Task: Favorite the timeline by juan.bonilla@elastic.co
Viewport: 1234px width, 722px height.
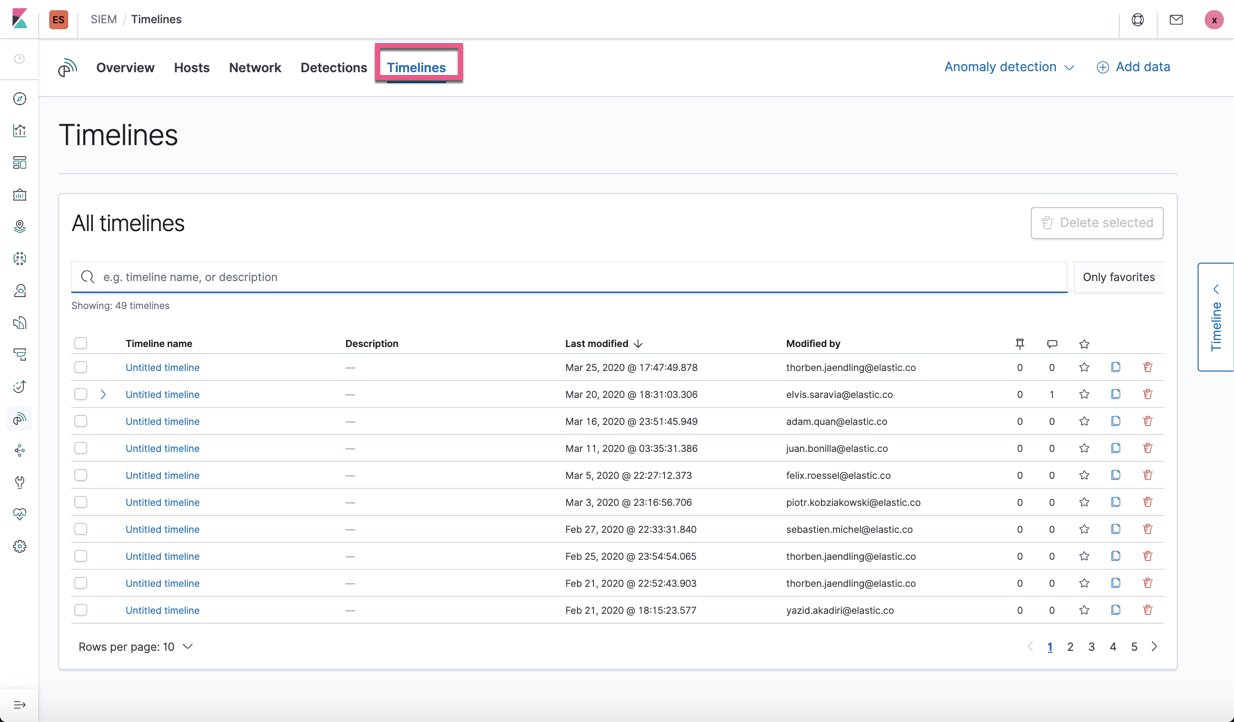Action: point(1084,448)
